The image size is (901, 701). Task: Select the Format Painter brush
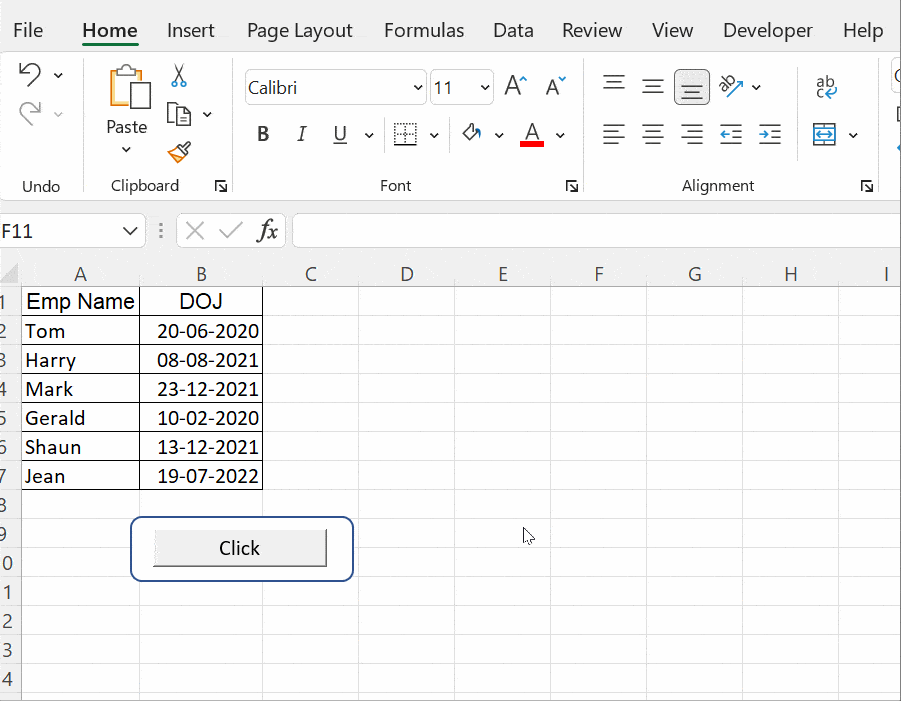click(x=179, y=153)
